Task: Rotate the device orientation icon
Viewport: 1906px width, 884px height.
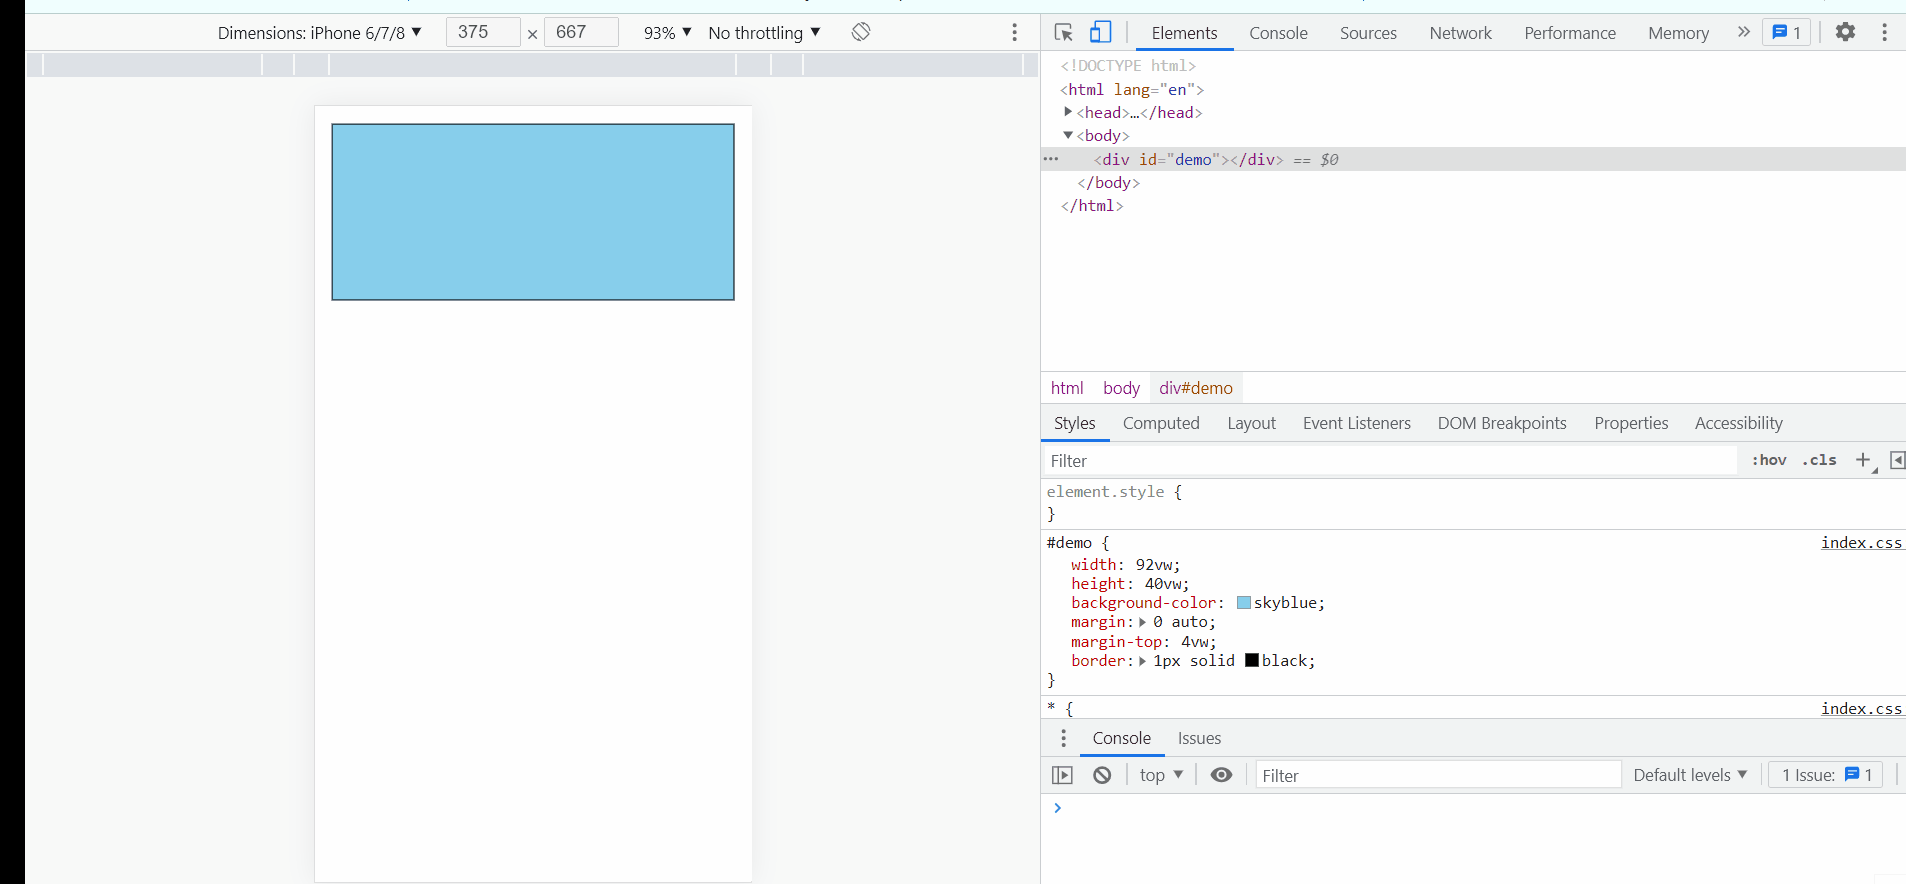Action: 861,32
